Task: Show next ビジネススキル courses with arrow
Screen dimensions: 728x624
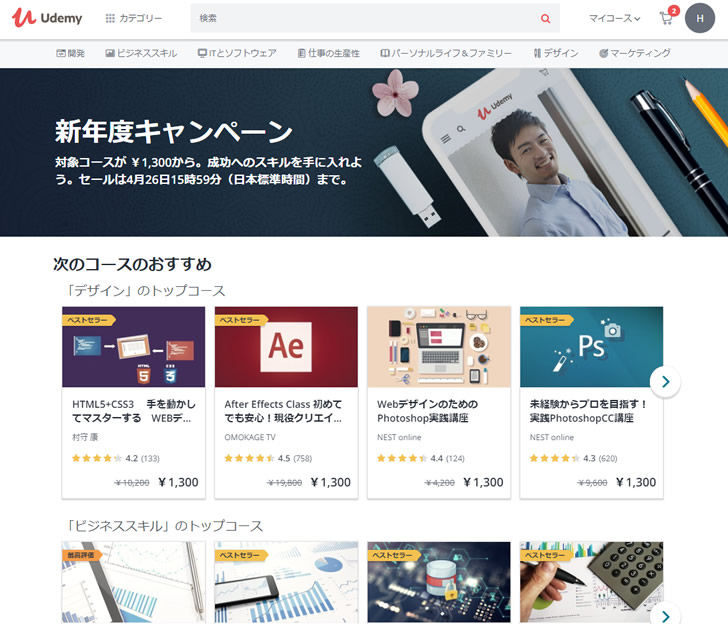Action: click(x=665, y=615)
